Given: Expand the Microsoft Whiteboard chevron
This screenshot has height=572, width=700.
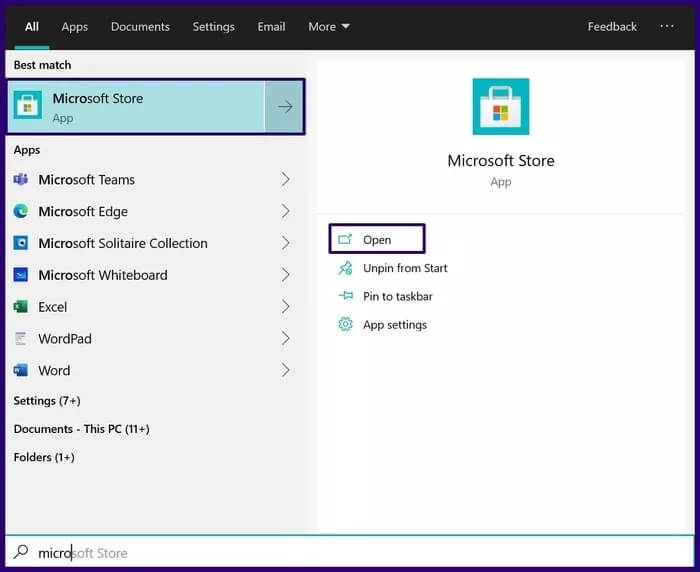Looking at the screenshot, I should tap(286, 275).
